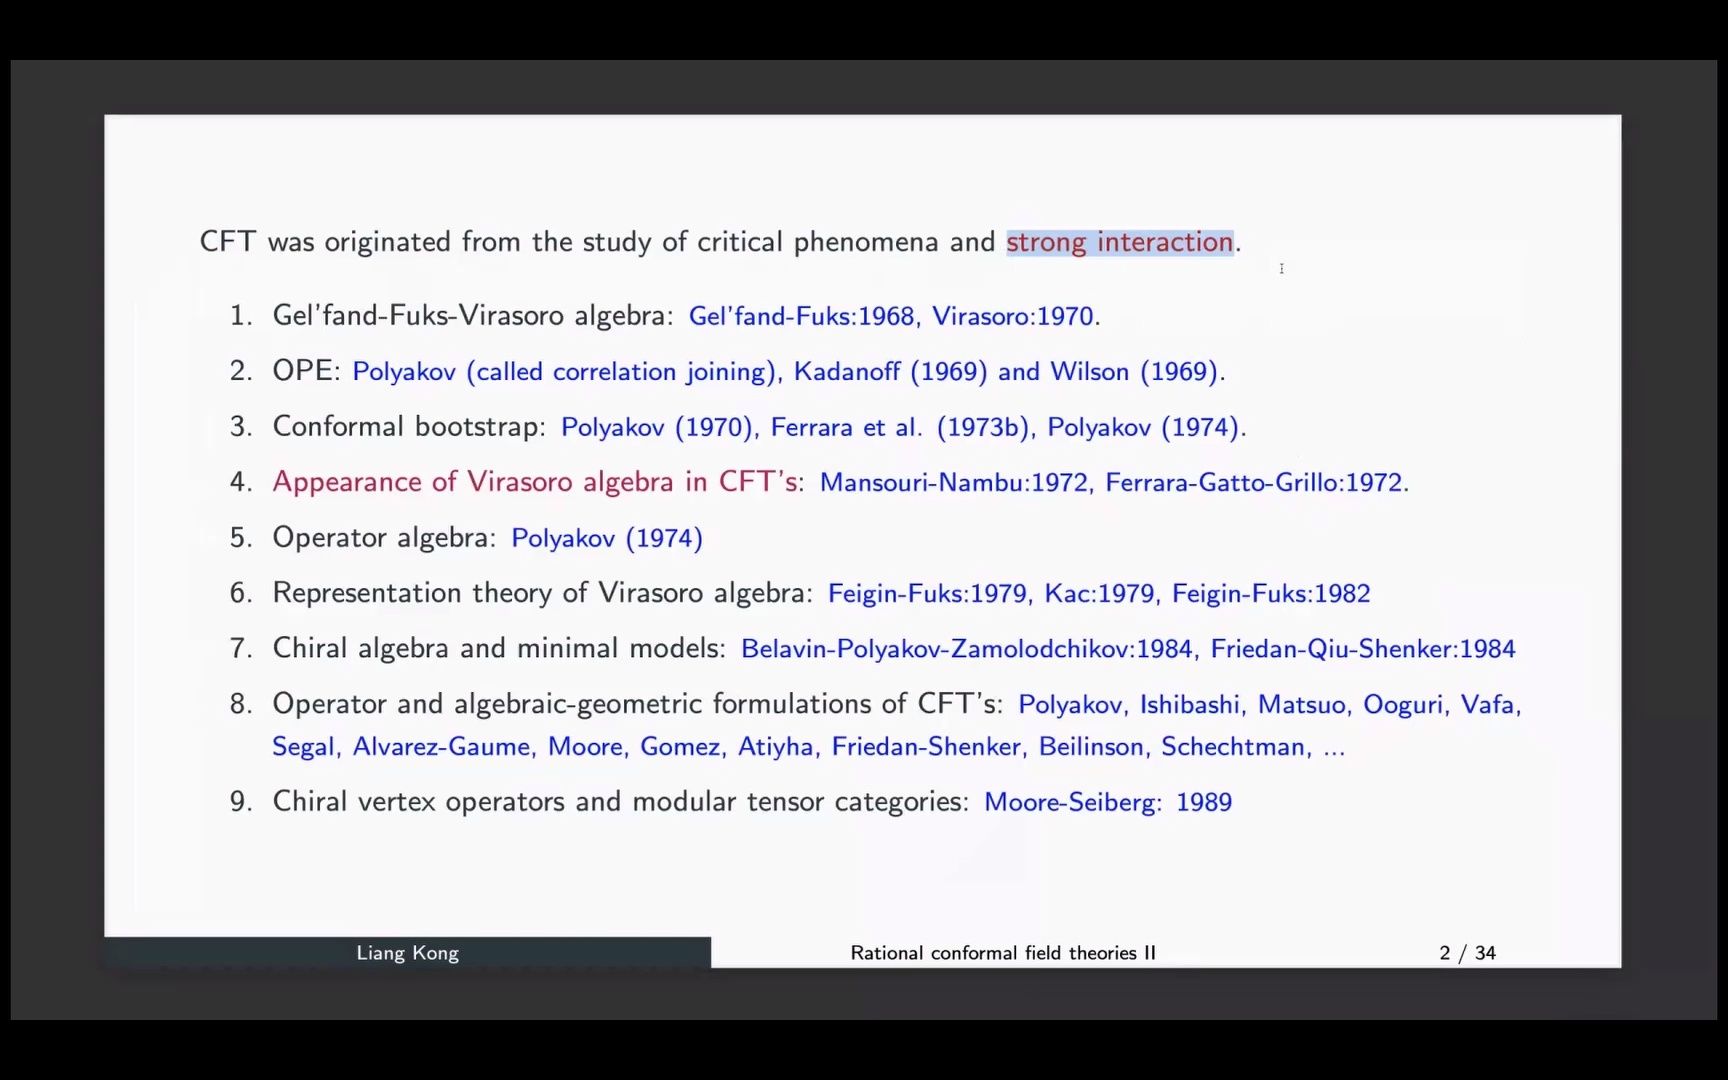Screen dimensions: 1728x1080
Task: Click the slide number '2 / 34'
Action: point(1467,953)
